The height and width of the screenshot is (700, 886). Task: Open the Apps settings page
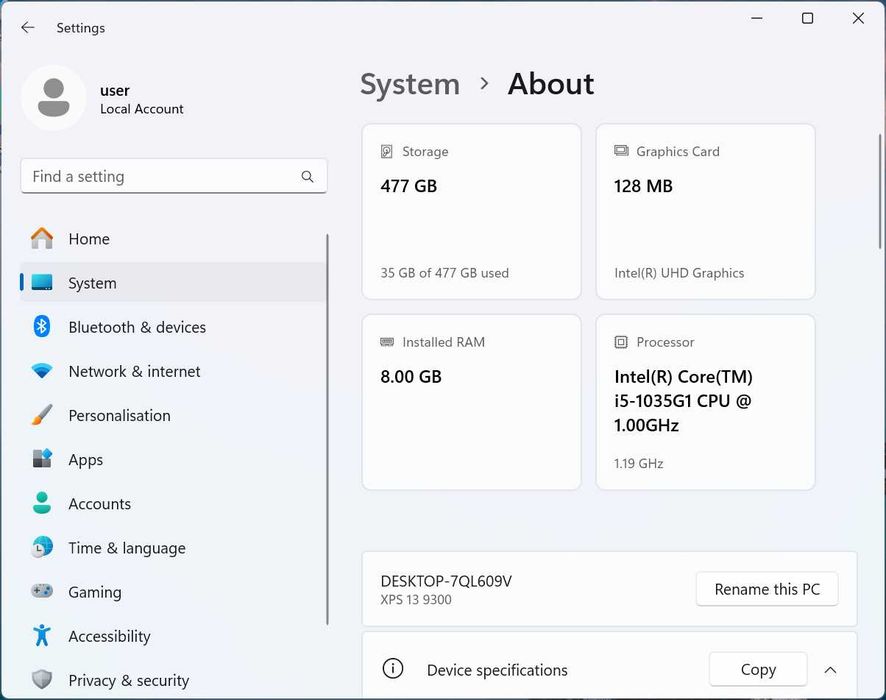pos(85,460)
